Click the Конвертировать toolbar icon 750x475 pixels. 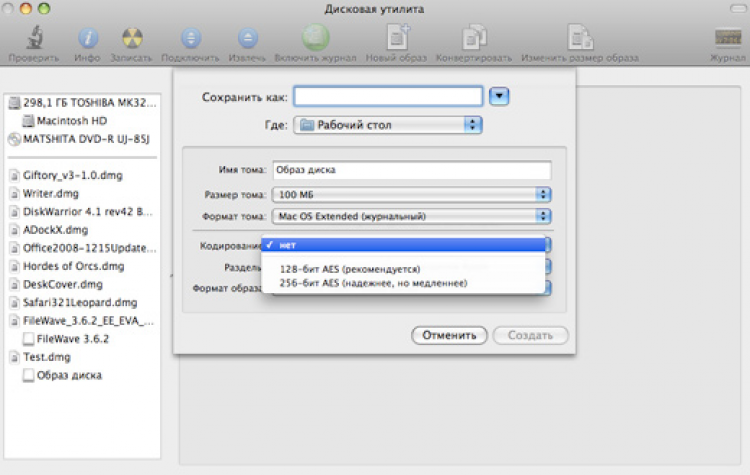(474, 37)
